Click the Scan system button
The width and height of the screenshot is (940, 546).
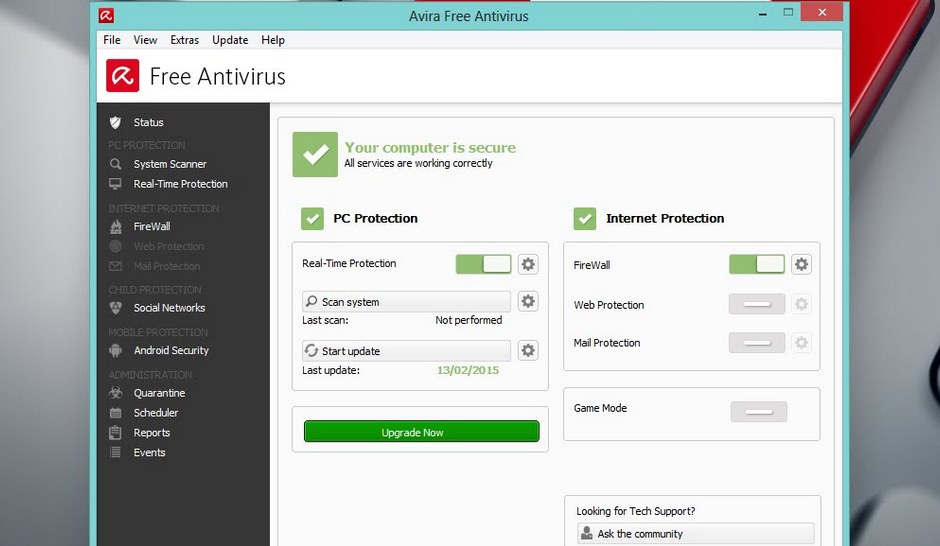(x=406, y=302)
